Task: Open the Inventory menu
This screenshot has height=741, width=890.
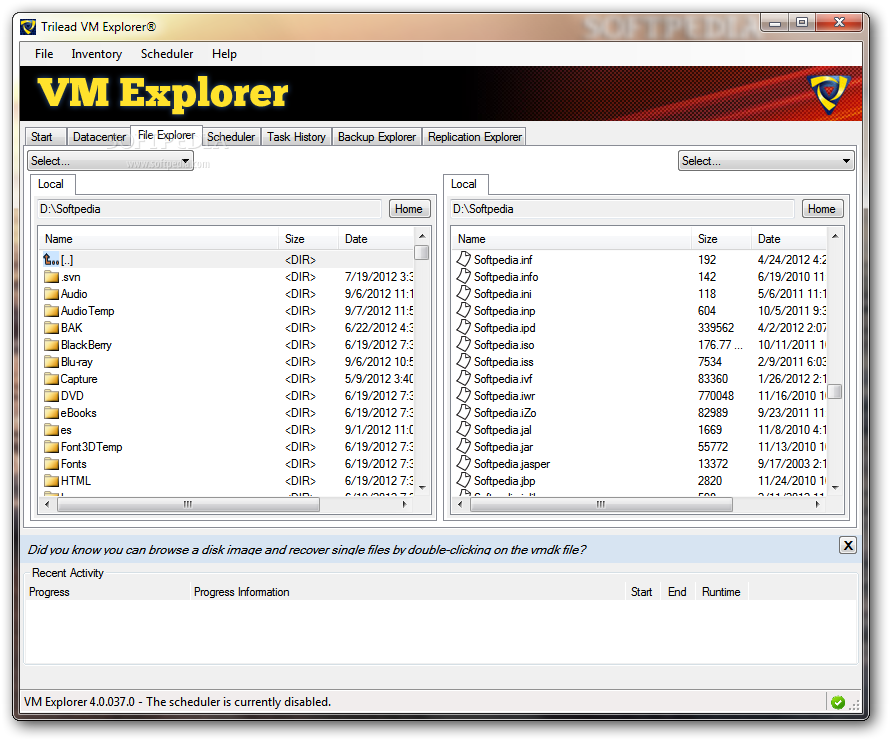Action: coord(96,54)
